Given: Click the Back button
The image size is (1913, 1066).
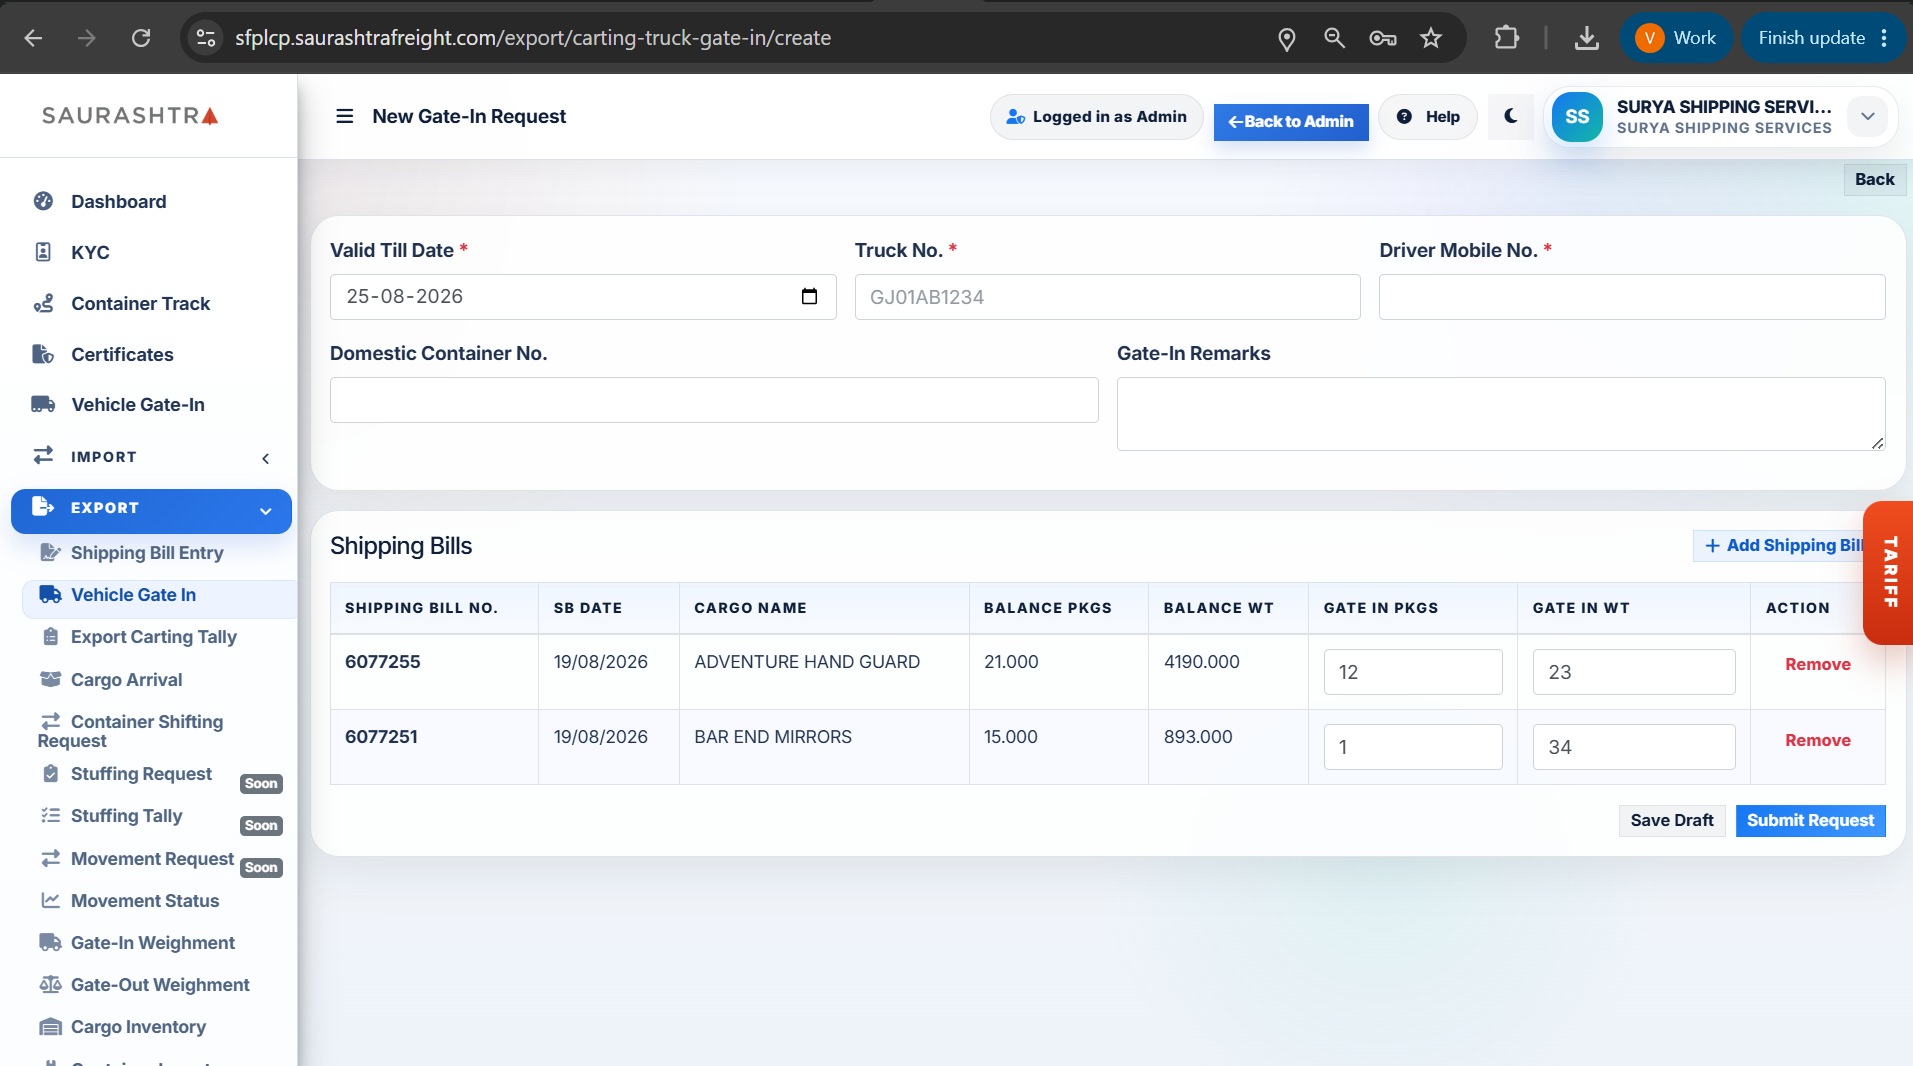Looking at the screenshot, I should pos(1874,179).
